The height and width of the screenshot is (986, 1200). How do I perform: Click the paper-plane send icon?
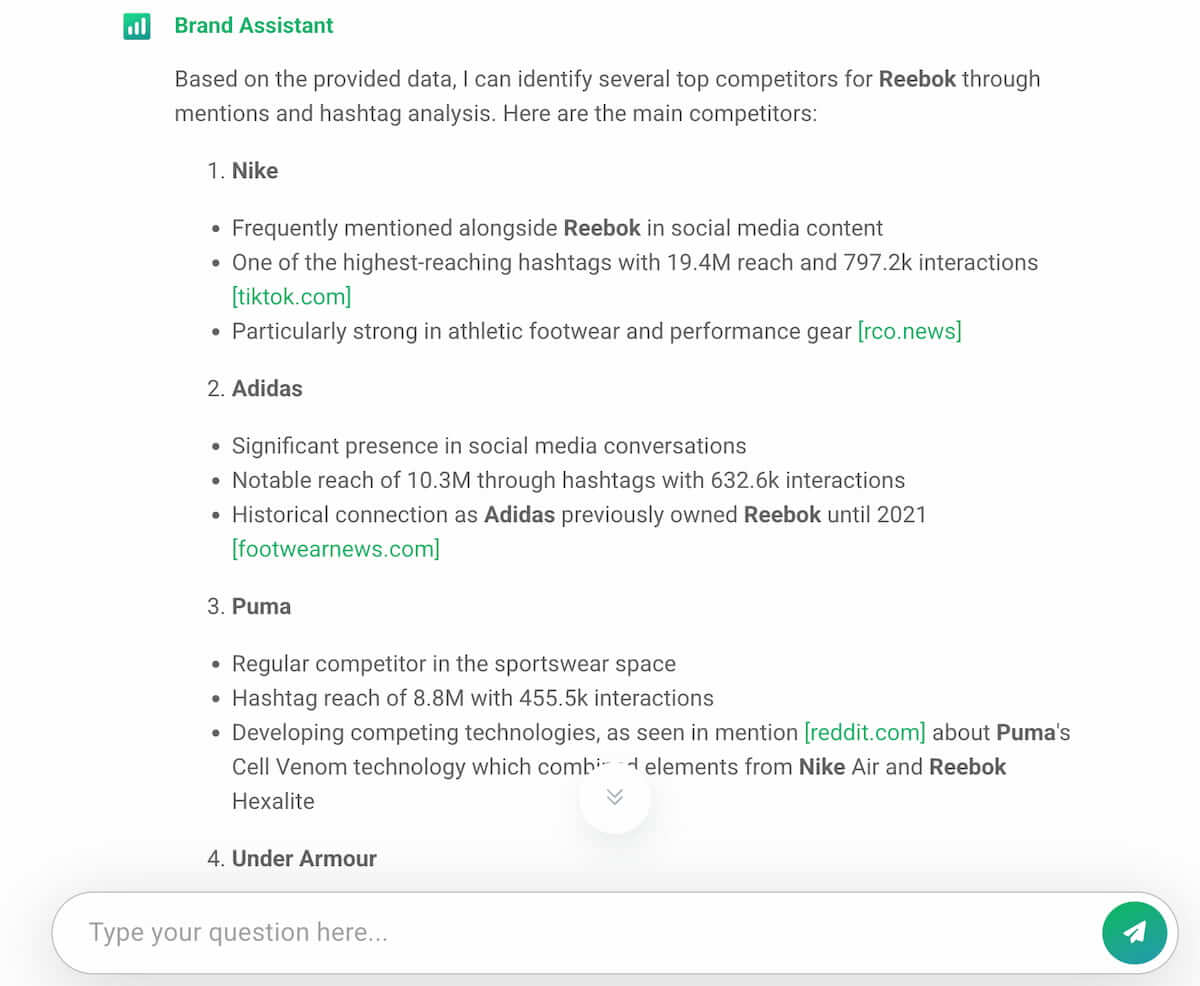[1135, 932]
